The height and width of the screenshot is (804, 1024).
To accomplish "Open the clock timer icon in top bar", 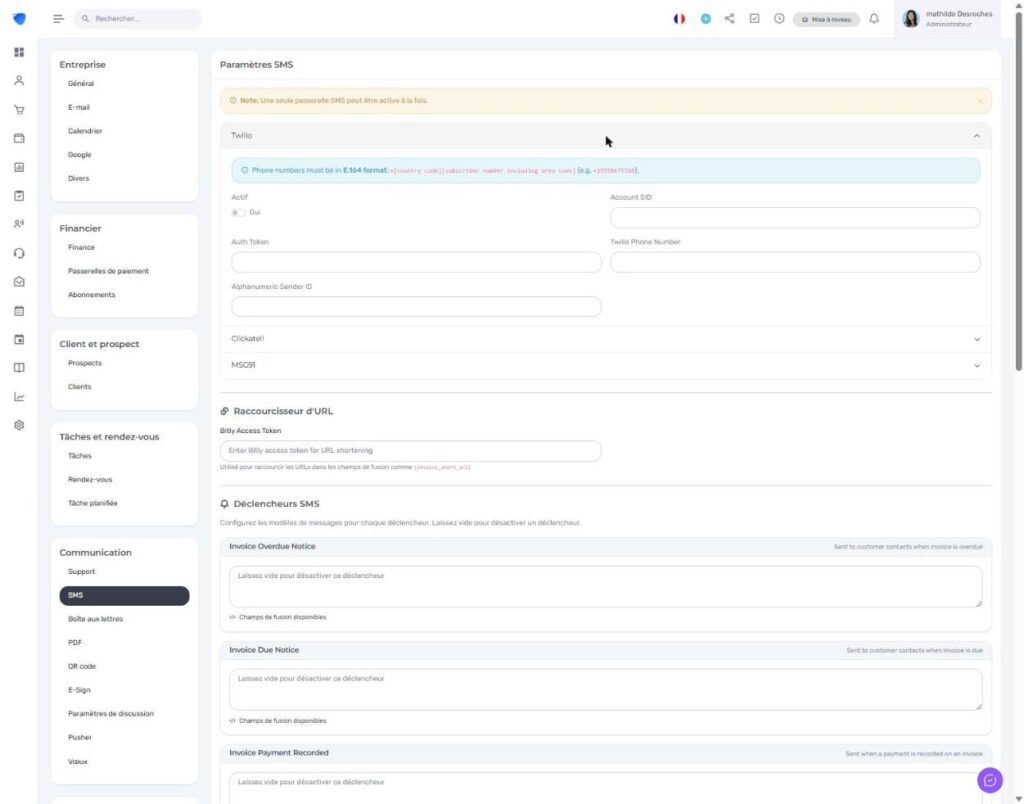I will (x=779, y=18).
